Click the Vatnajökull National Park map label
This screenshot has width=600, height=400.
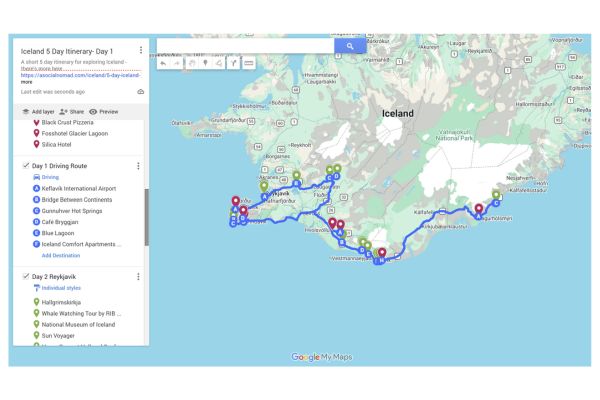[x=454, y=136]
